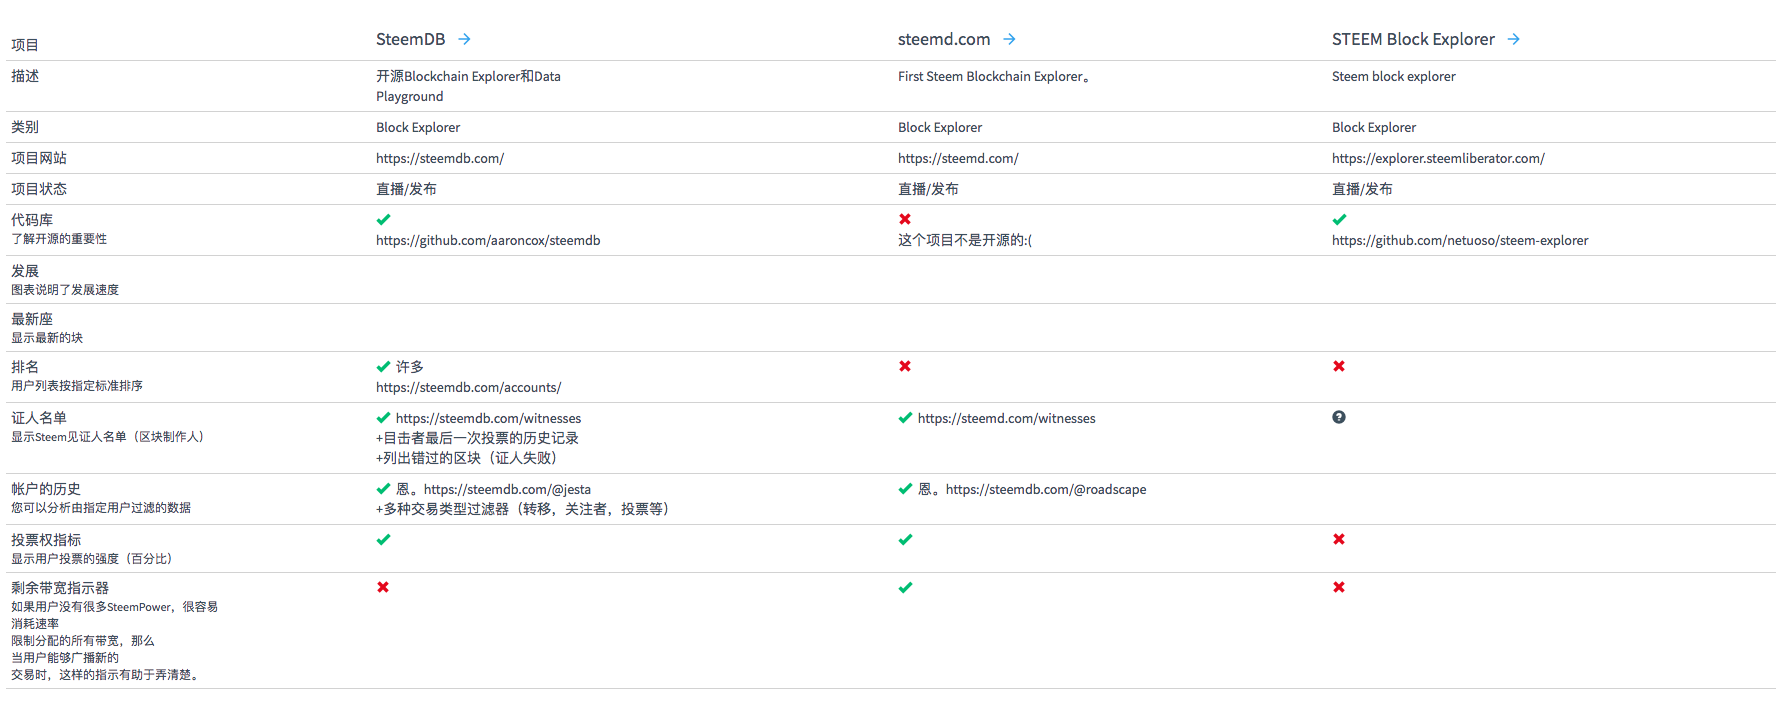The height and width of the screenshot is (704, 1787).
Task: Click SteemDB's red cross in 剩余带宽指示器 row
Action: (383, 587)
